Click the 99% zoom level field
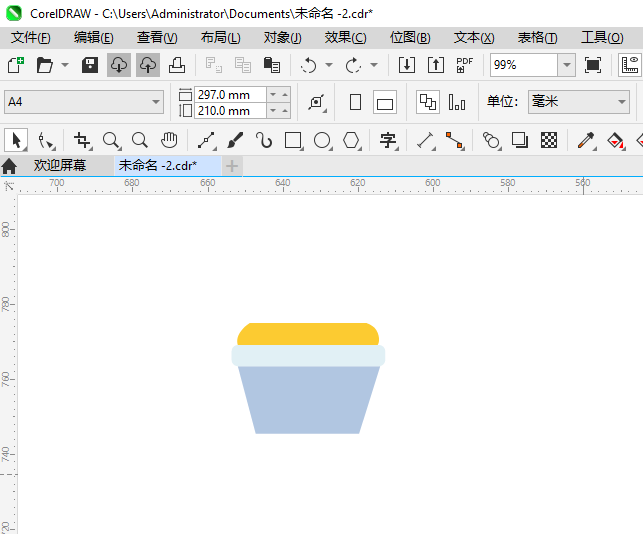Image resolution: width=643 pixels, height=534 pixels. (x=524, y=65)
